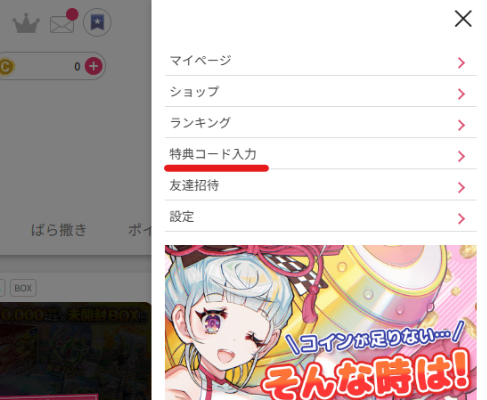Select the BOX filter tag

coord(23,288)
